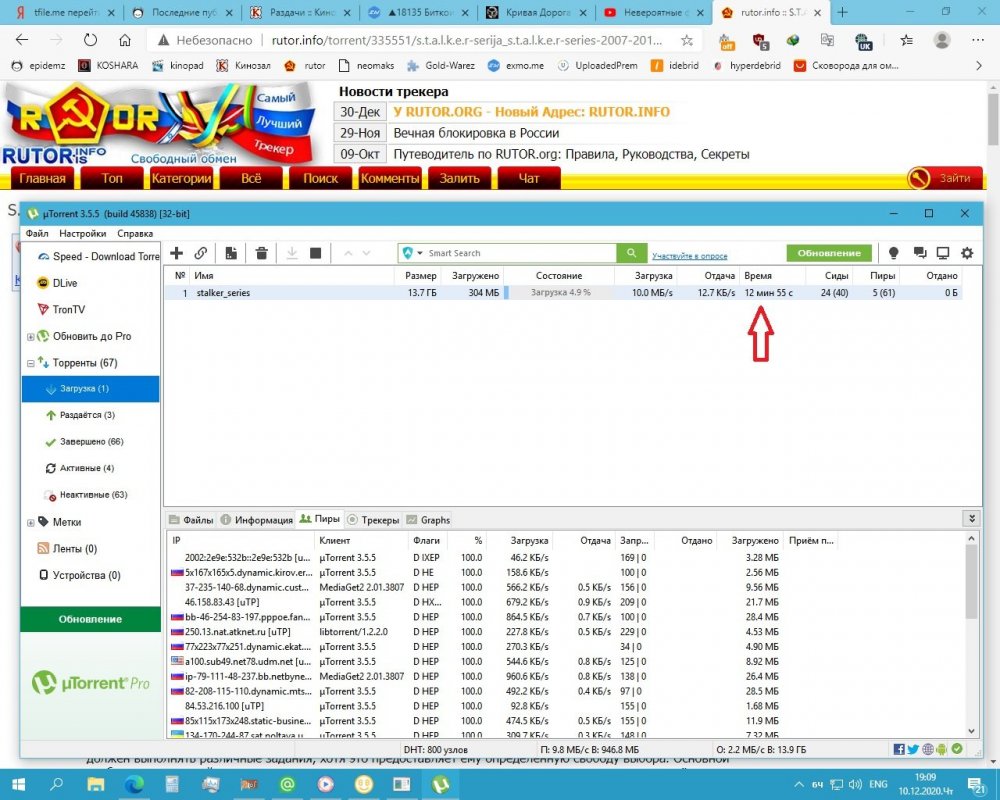
Task: Open the Smart Search provider dropdown arrow
Action: (420, 254)
